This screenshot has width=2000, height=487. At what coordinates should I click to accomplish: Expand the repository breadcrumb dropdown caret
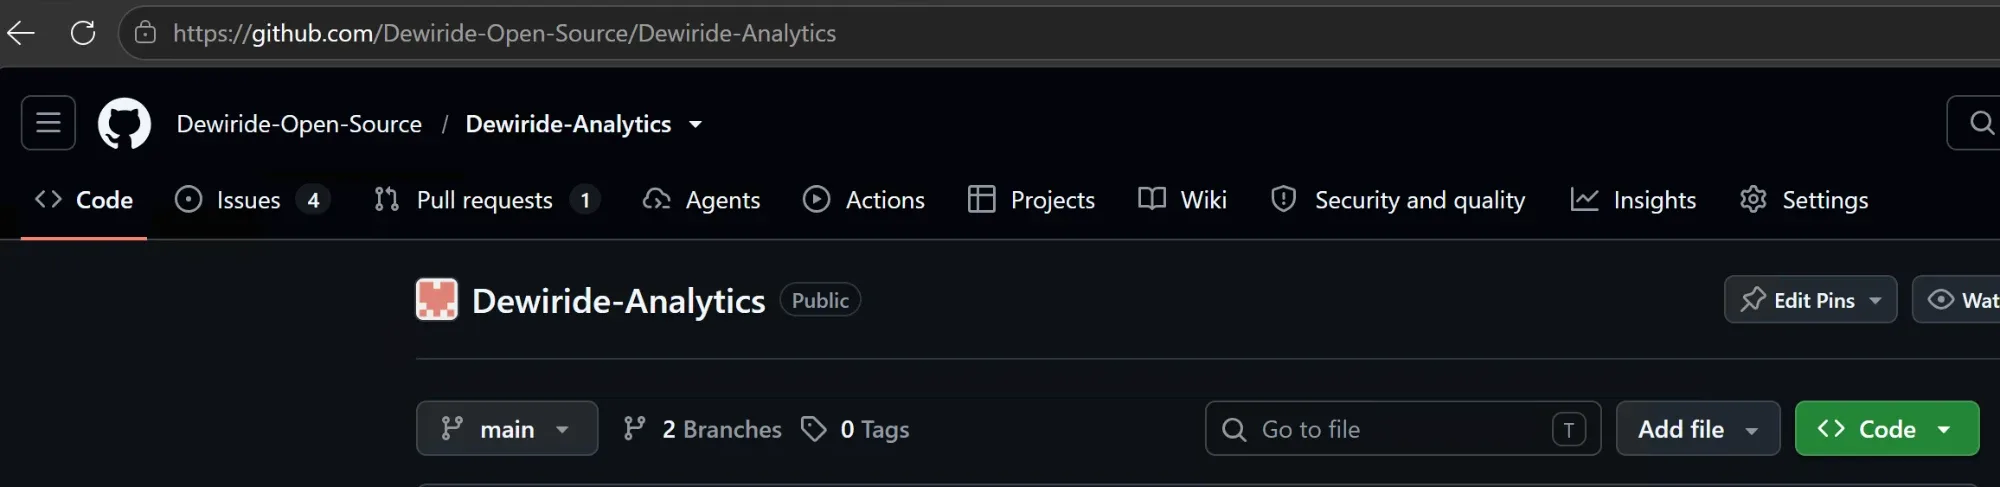tap(695, 124)
